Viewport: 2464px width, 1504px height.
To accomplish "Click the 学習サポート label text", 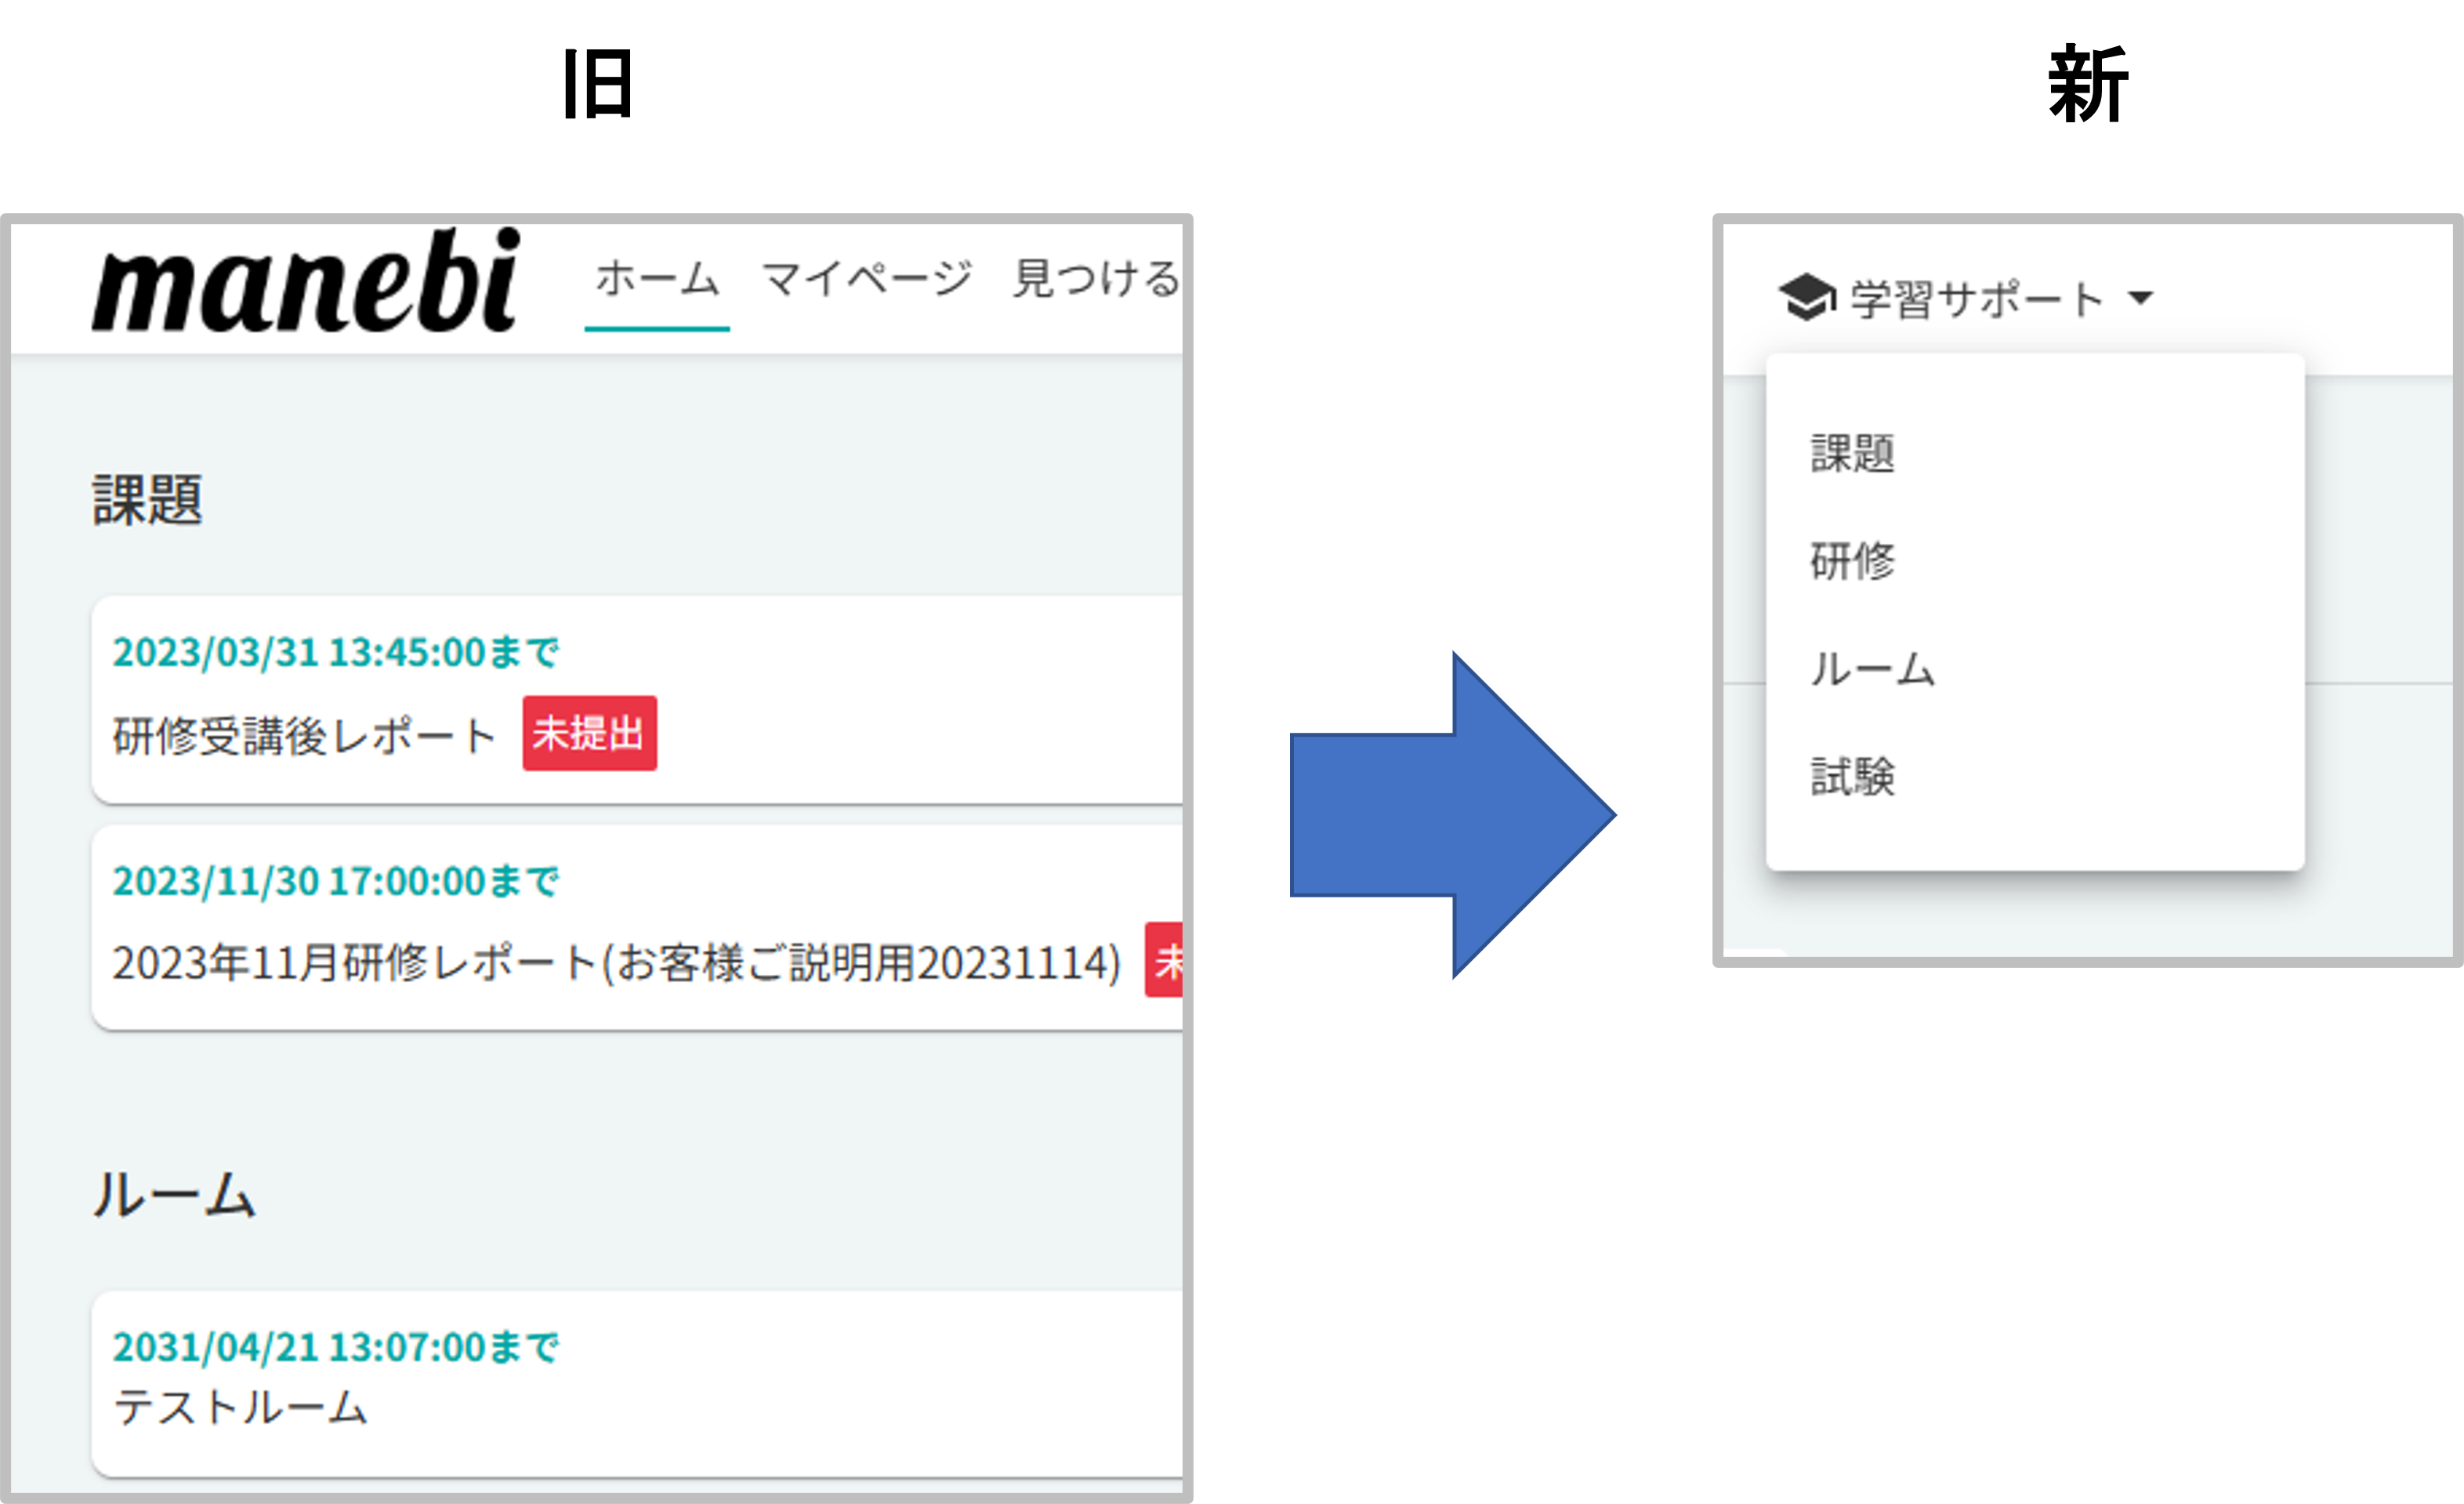I will (1977, 299).
